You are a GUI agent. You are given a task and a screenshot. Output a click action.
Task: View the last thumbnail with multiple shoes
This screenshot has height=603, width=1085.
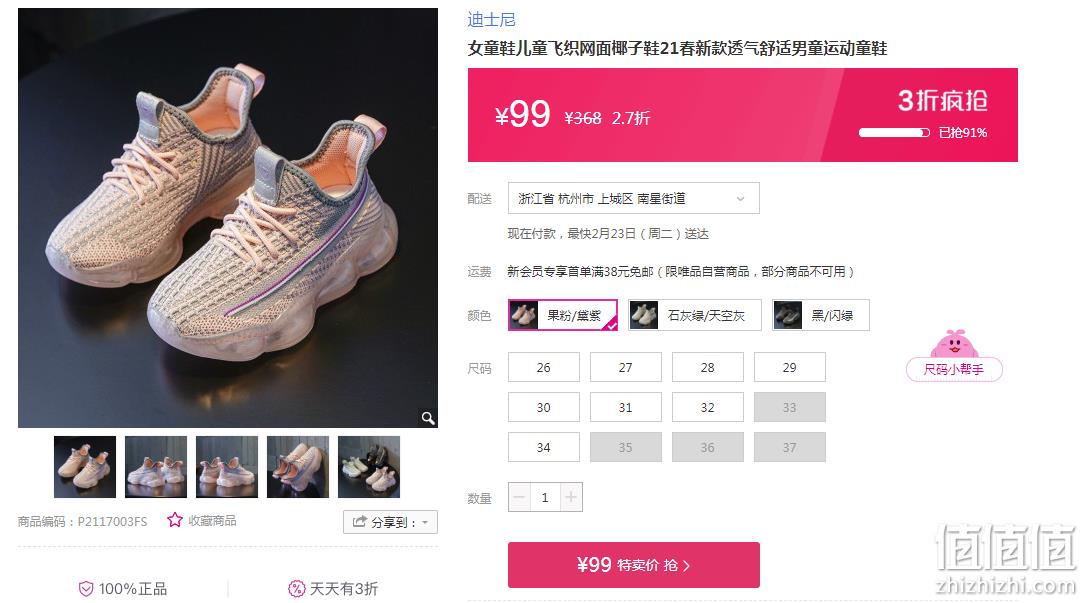pos(369,467)
